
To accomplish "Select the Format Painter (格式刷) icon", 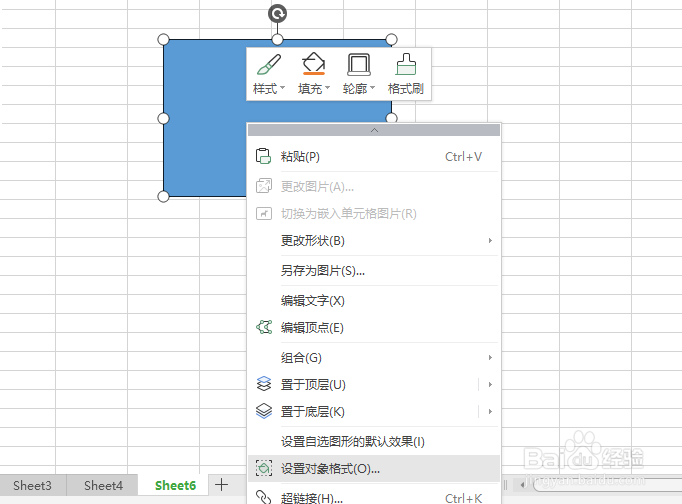I will (406, 64).
